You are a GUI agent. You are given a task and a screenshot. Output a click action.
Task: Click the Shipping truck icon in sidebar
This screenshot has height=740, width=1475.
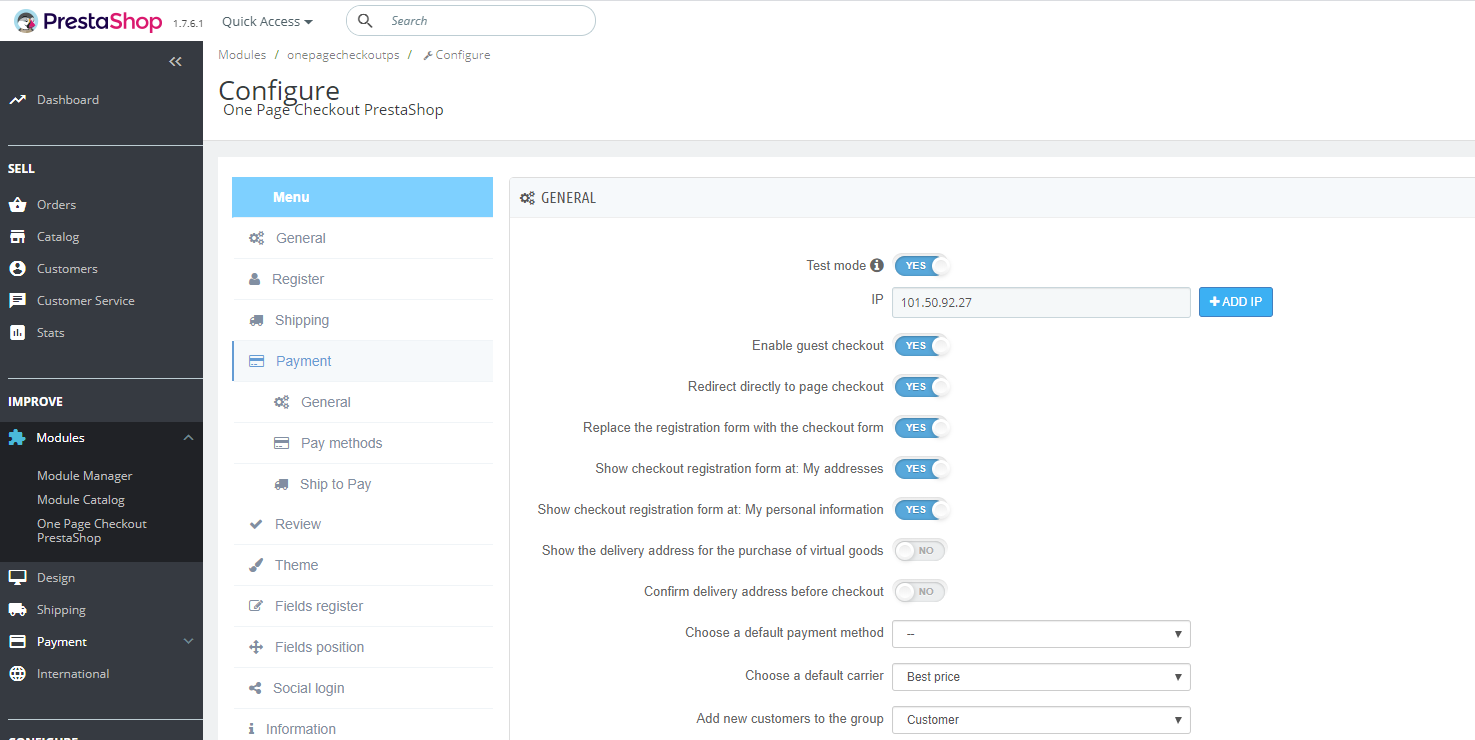17,610
